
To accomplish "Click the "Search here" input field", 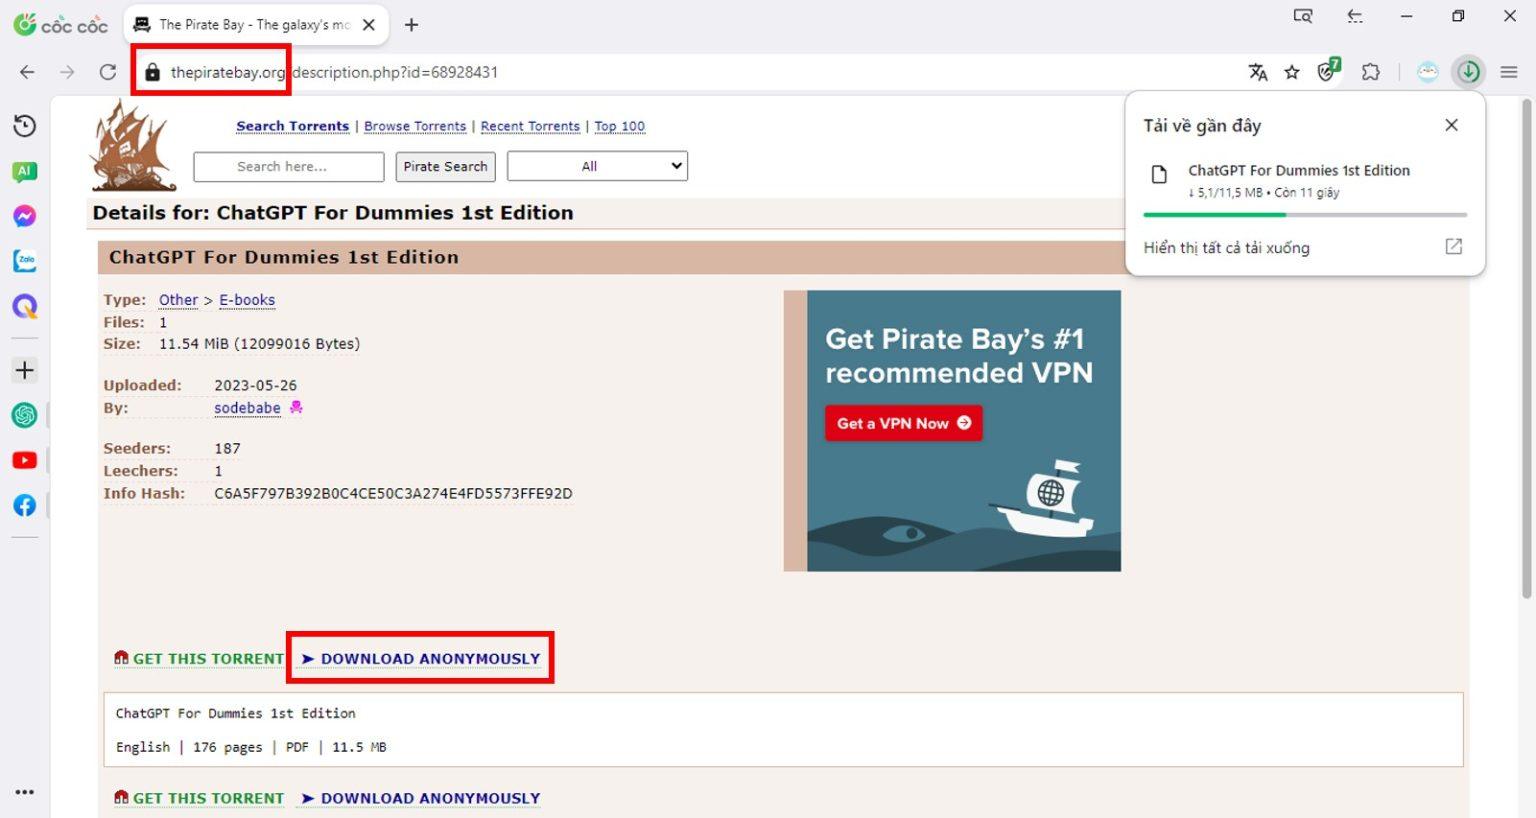I will pos(288,166).
